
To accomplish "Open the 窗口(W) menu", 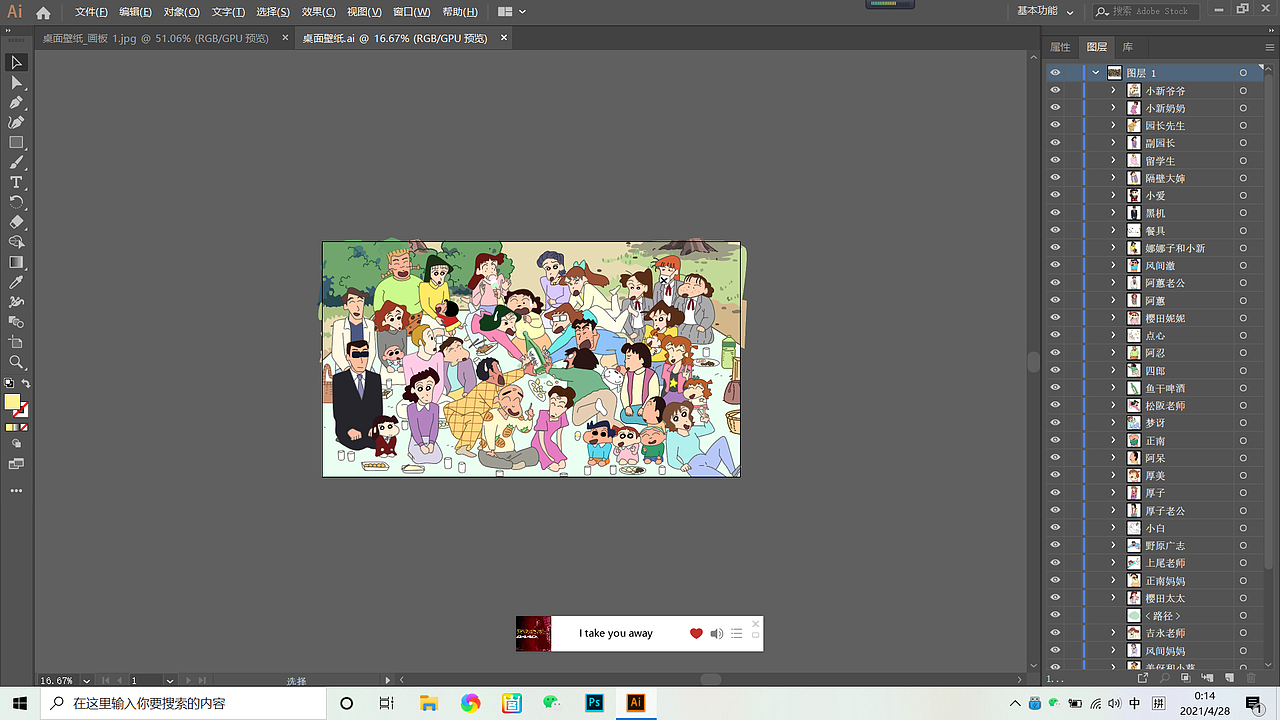I will click(411, 12).
